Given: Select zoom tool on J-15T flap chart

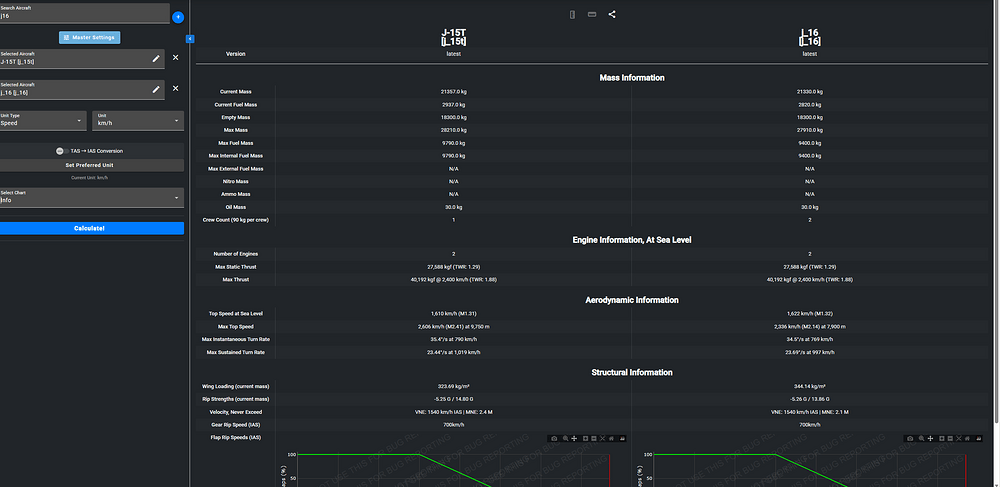Looking at the screenshot, I should point(566,439).
